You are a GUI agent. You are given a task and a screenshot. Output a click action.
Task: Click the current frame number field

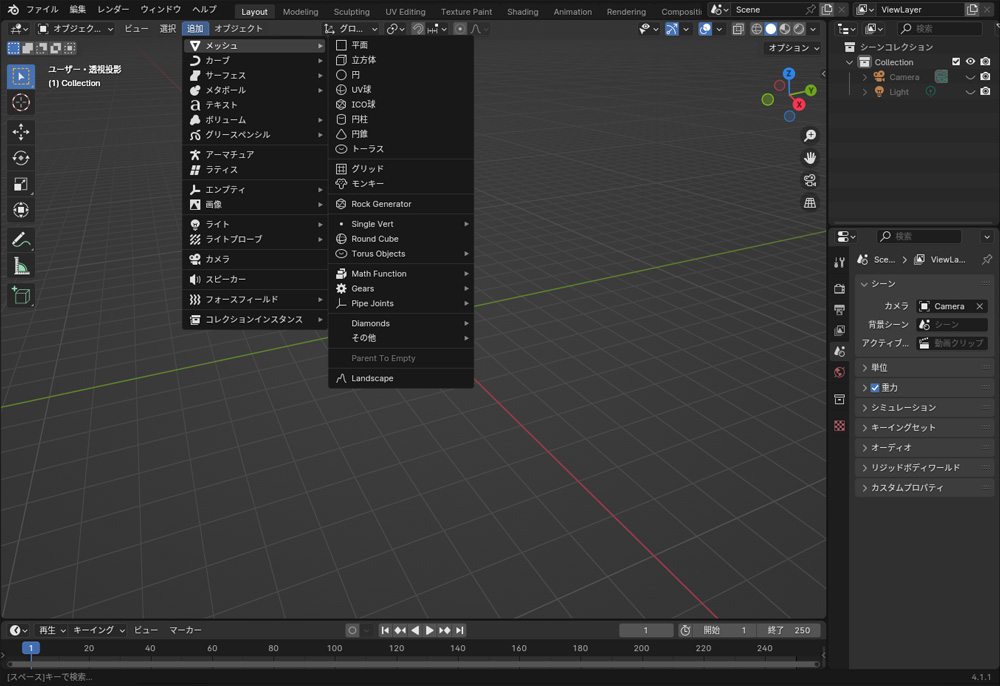point(645,631)
